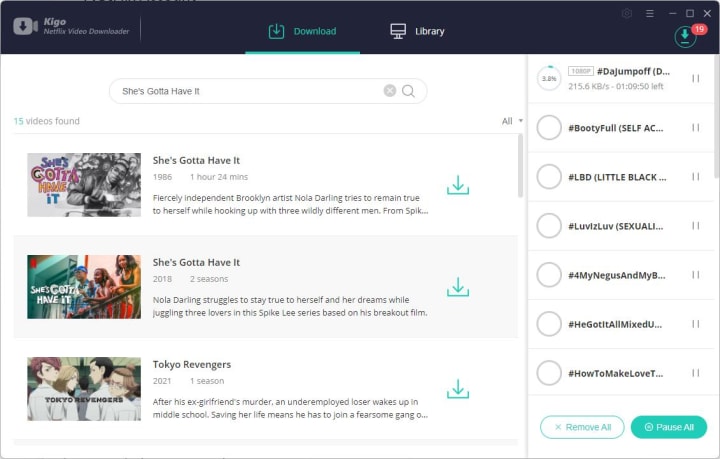Image resolution: width=720 pixels, height=459 pixels.
Task: Download Tokyo Revengers
Action: click(x=458, y=388)
